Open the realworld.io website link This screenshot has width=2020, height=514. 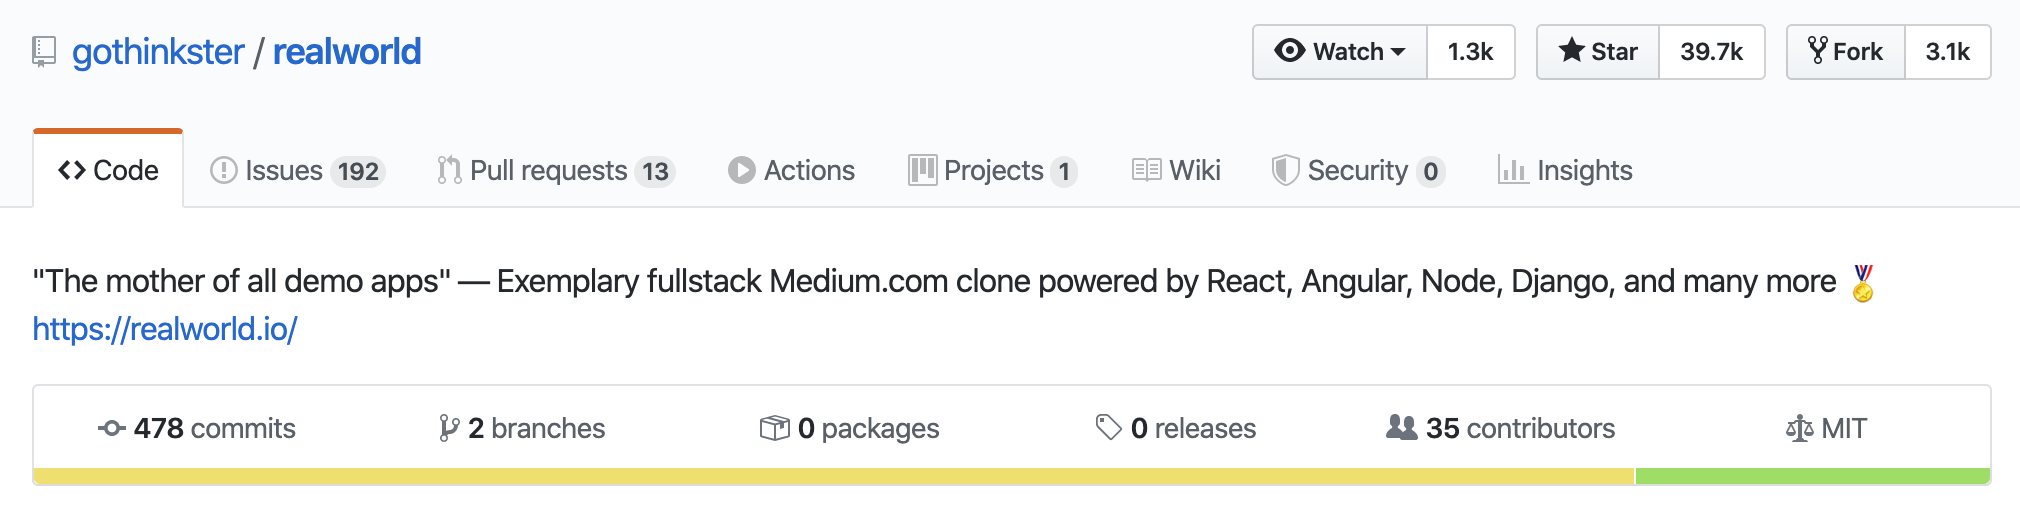[165, 329]
